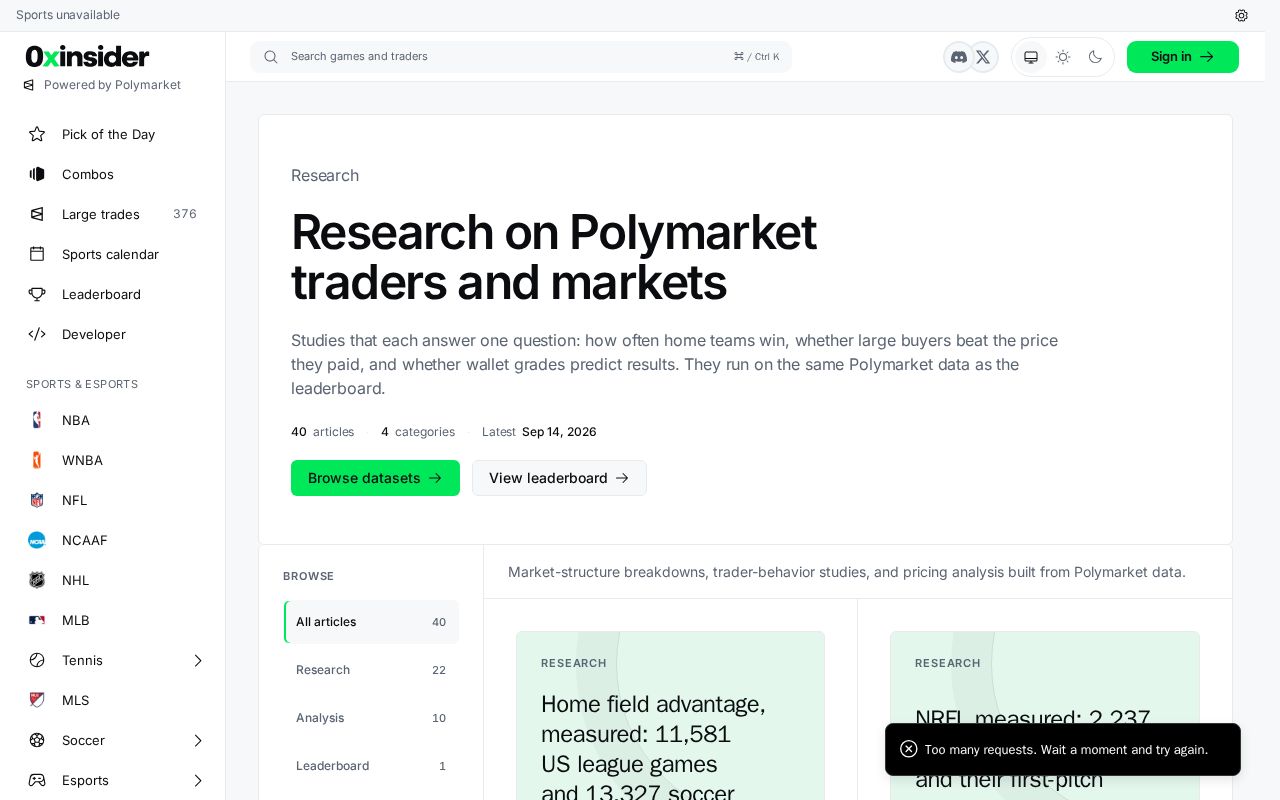The image size is (1280, 800).
Task: Open Discord community icon
Action: [959, 57]
